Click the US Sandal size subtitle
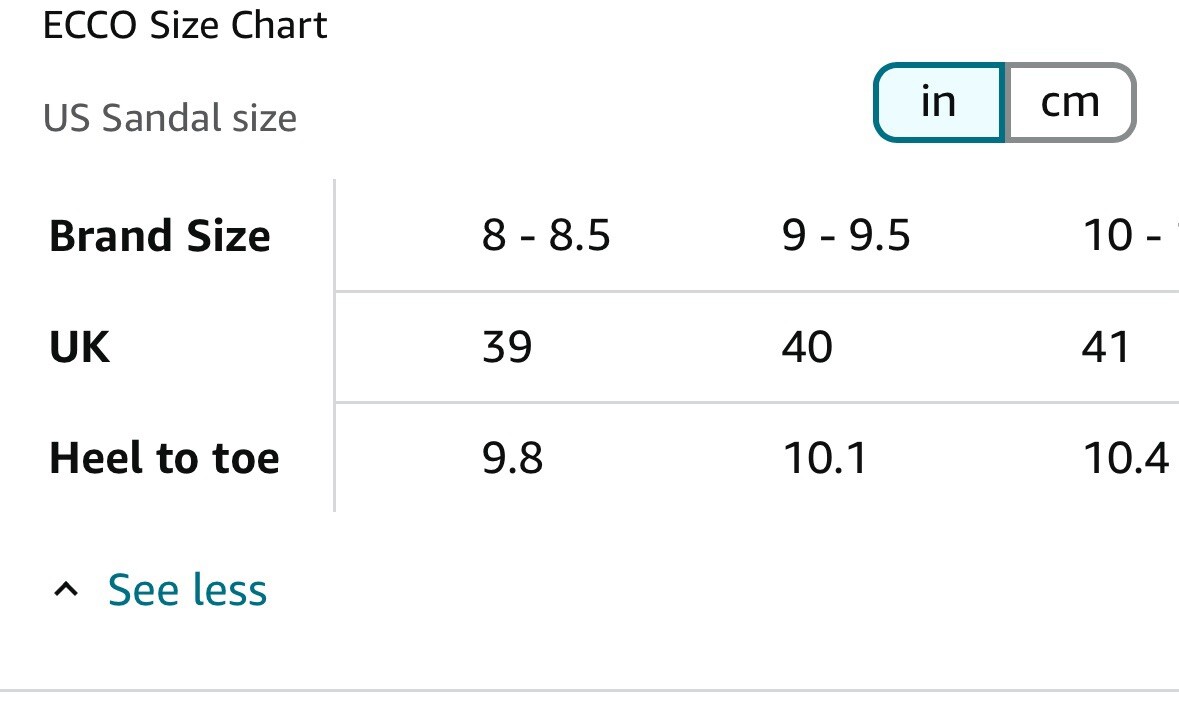The height and width of the screenshot is (712, 1179). 170,118
